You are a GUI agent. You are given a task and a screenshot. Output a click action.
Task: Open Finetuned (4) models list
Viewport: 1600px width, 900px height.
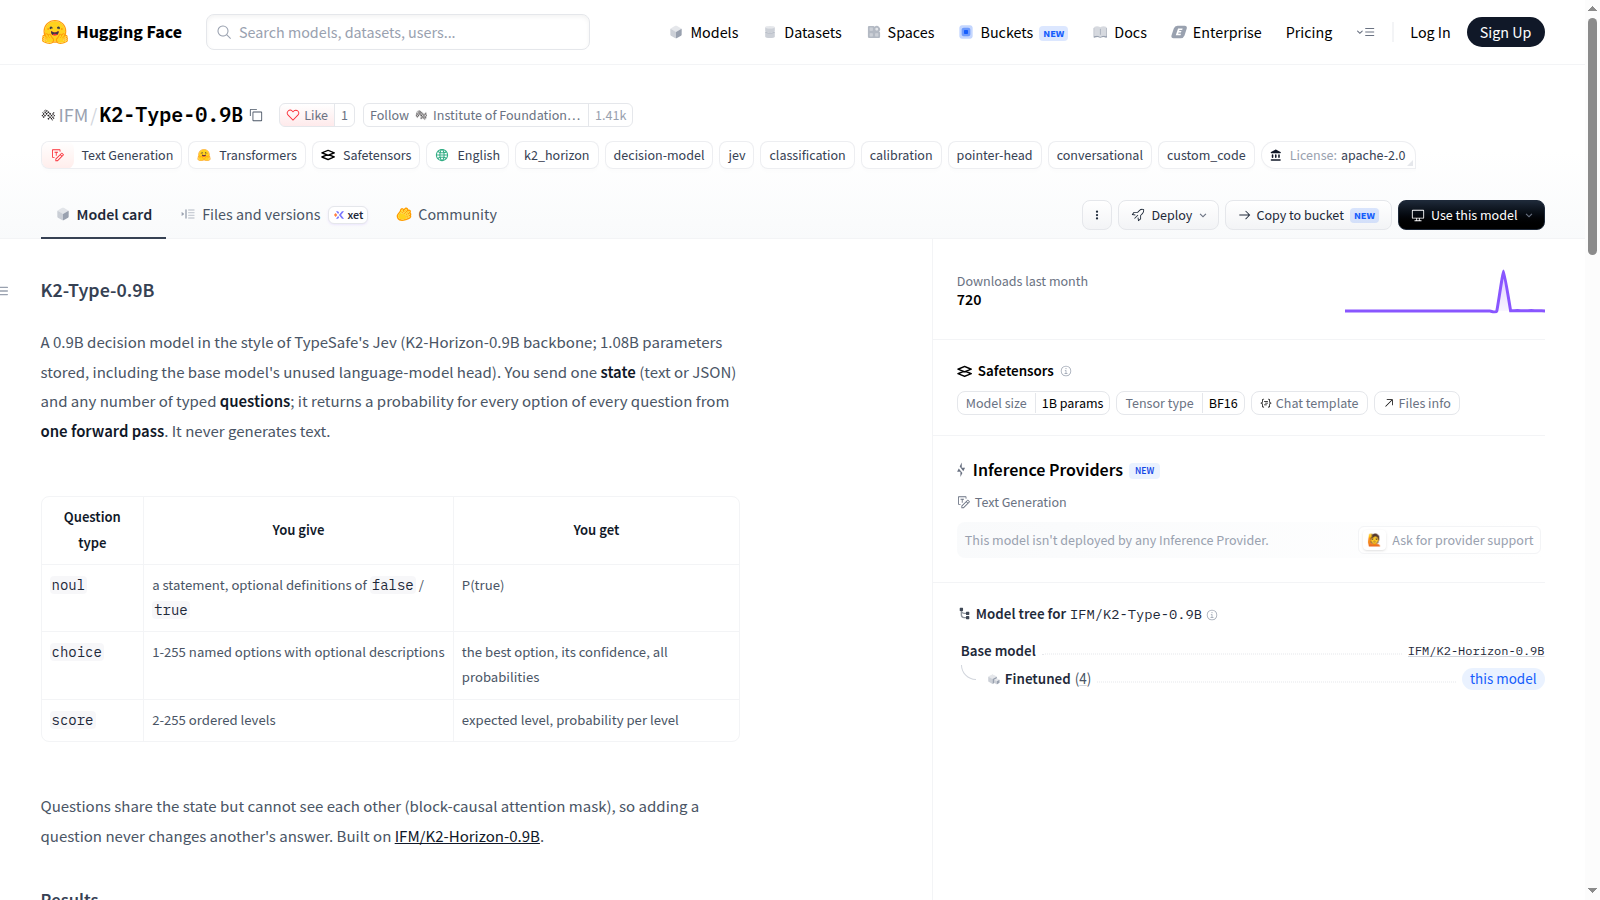1047,679
